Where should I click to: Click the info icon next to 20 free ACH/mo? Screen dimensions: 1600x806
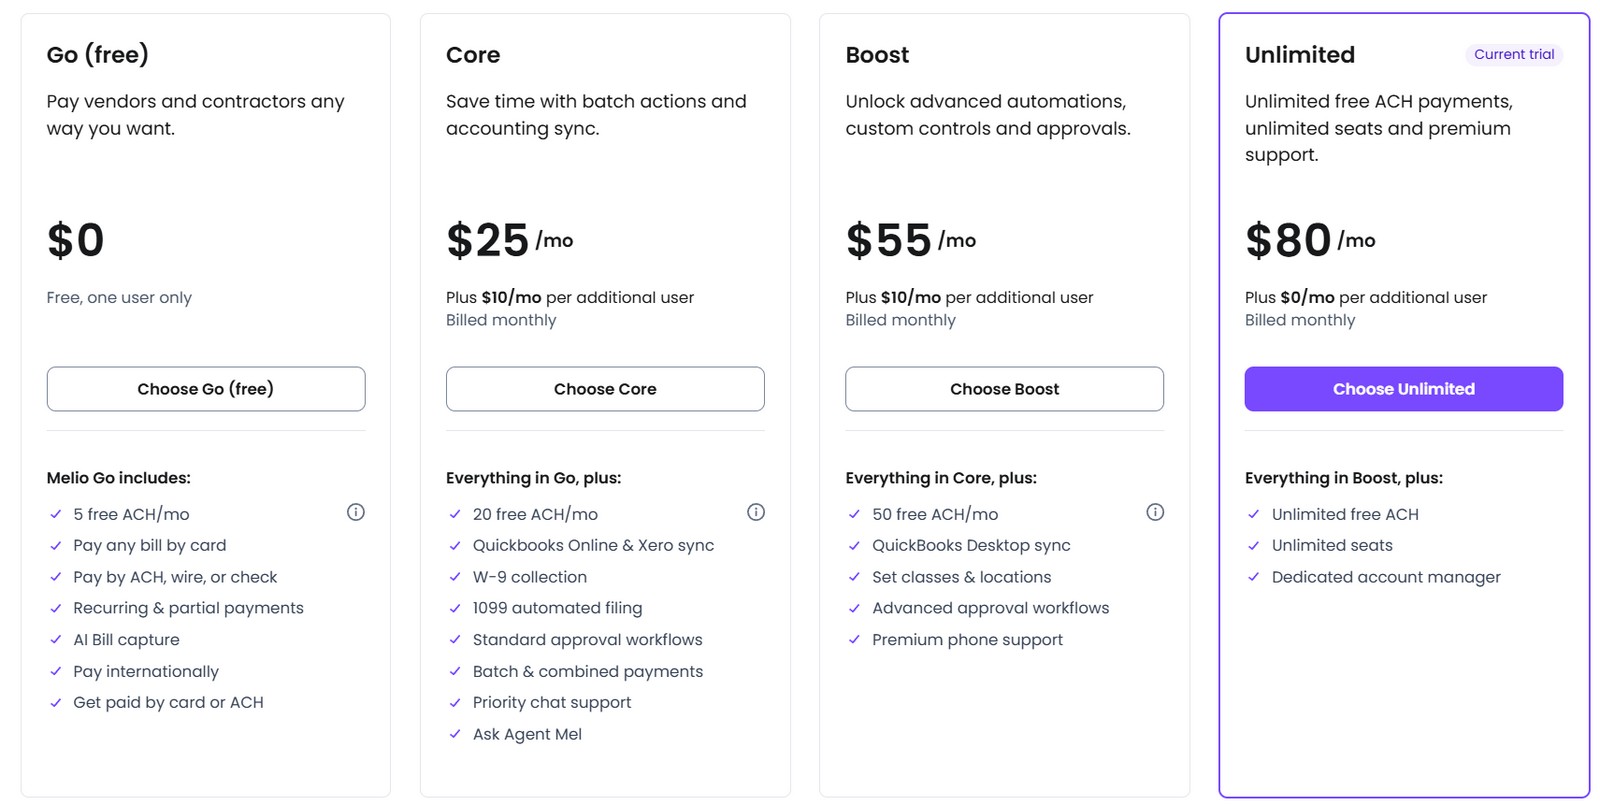(x=756, y=512)
